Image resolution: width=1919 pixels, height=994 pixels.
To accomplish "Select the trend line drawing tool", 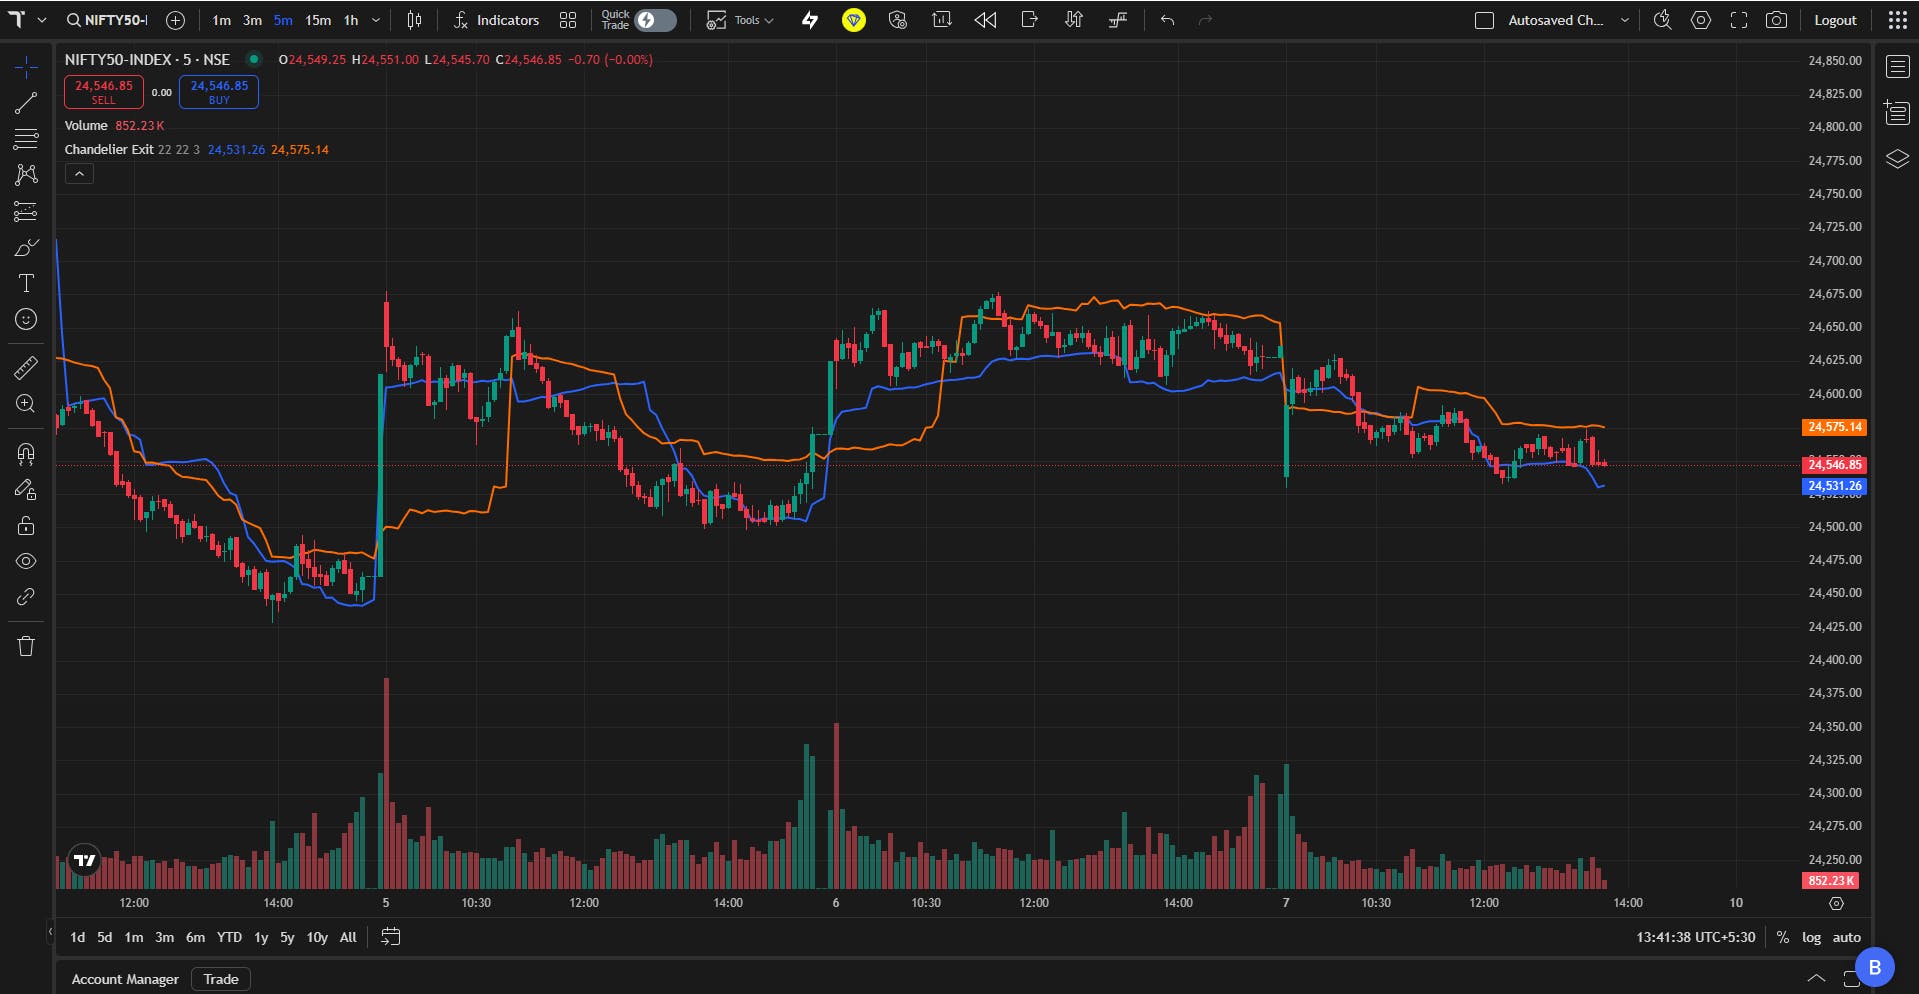I will [x=26, y=103].
